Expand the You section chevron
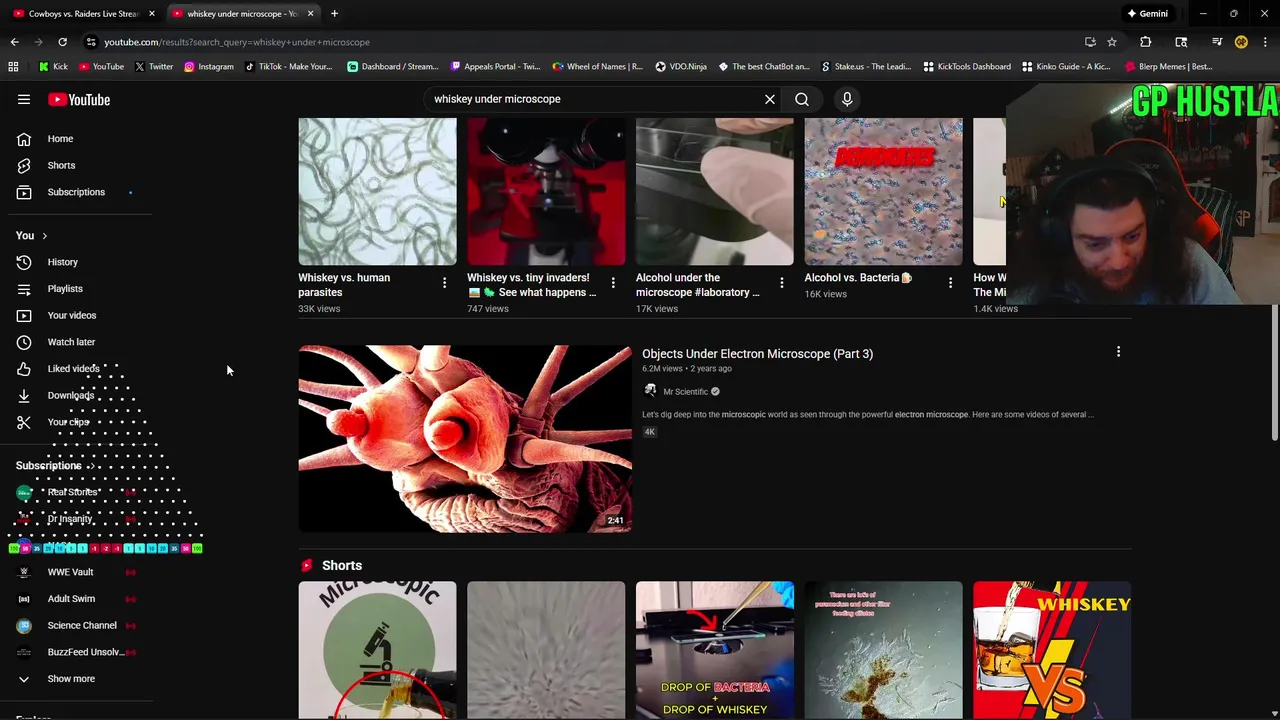This screenshot has height=720, width=1280. click(44, 236)
